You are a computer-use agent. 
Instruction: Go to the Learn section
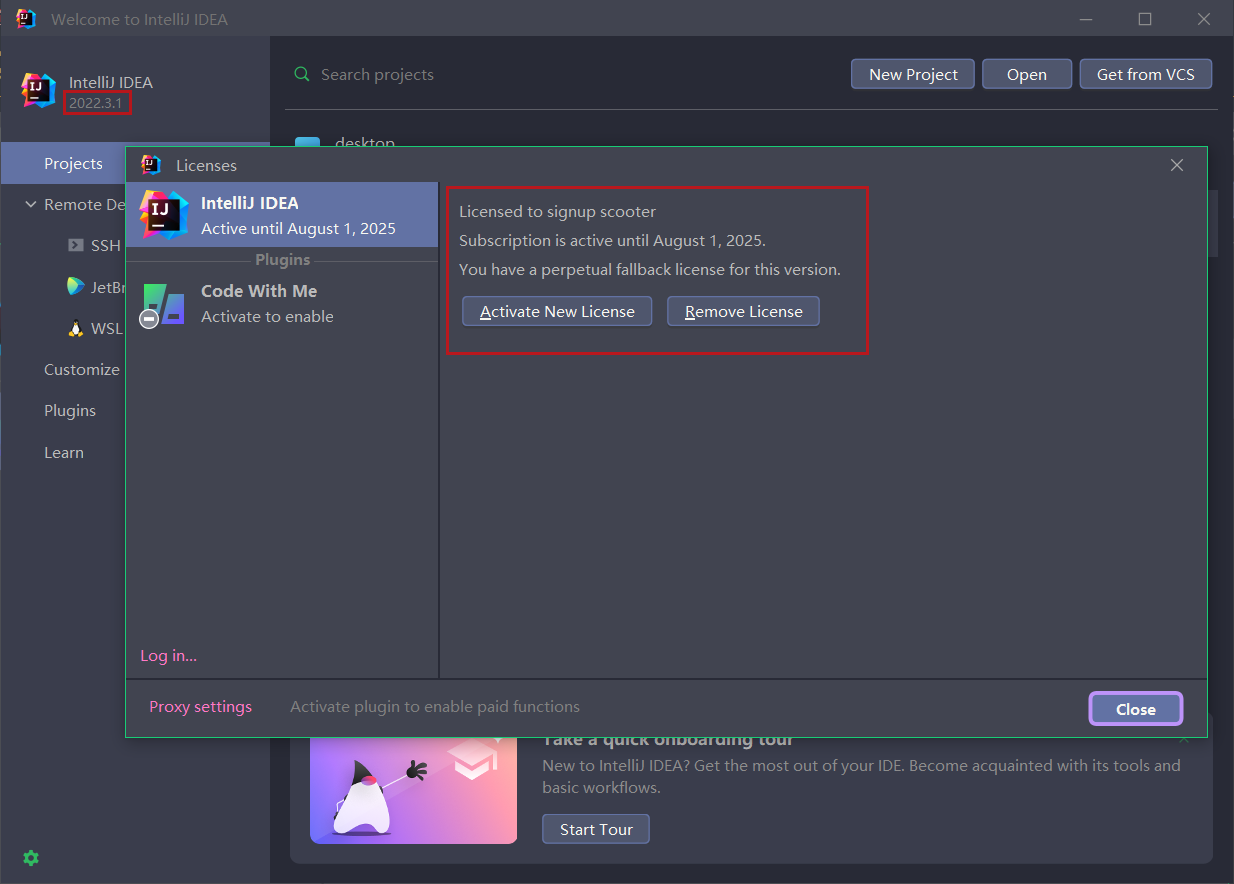click(64, 453)
